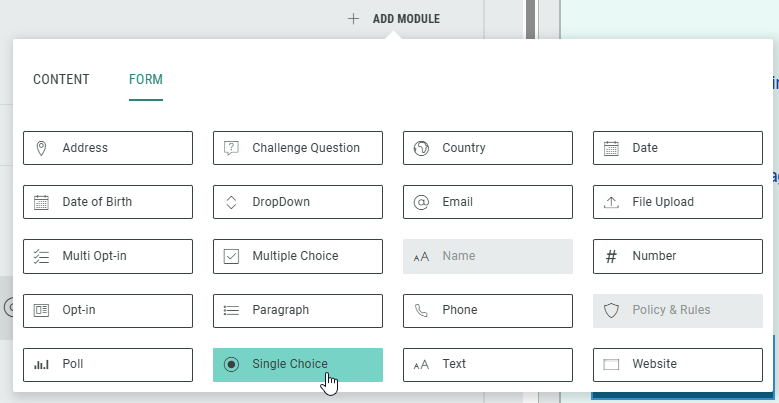The image size is (779, 403).
Task: Click the Poll bar chart icon
Action: point(41,364)
